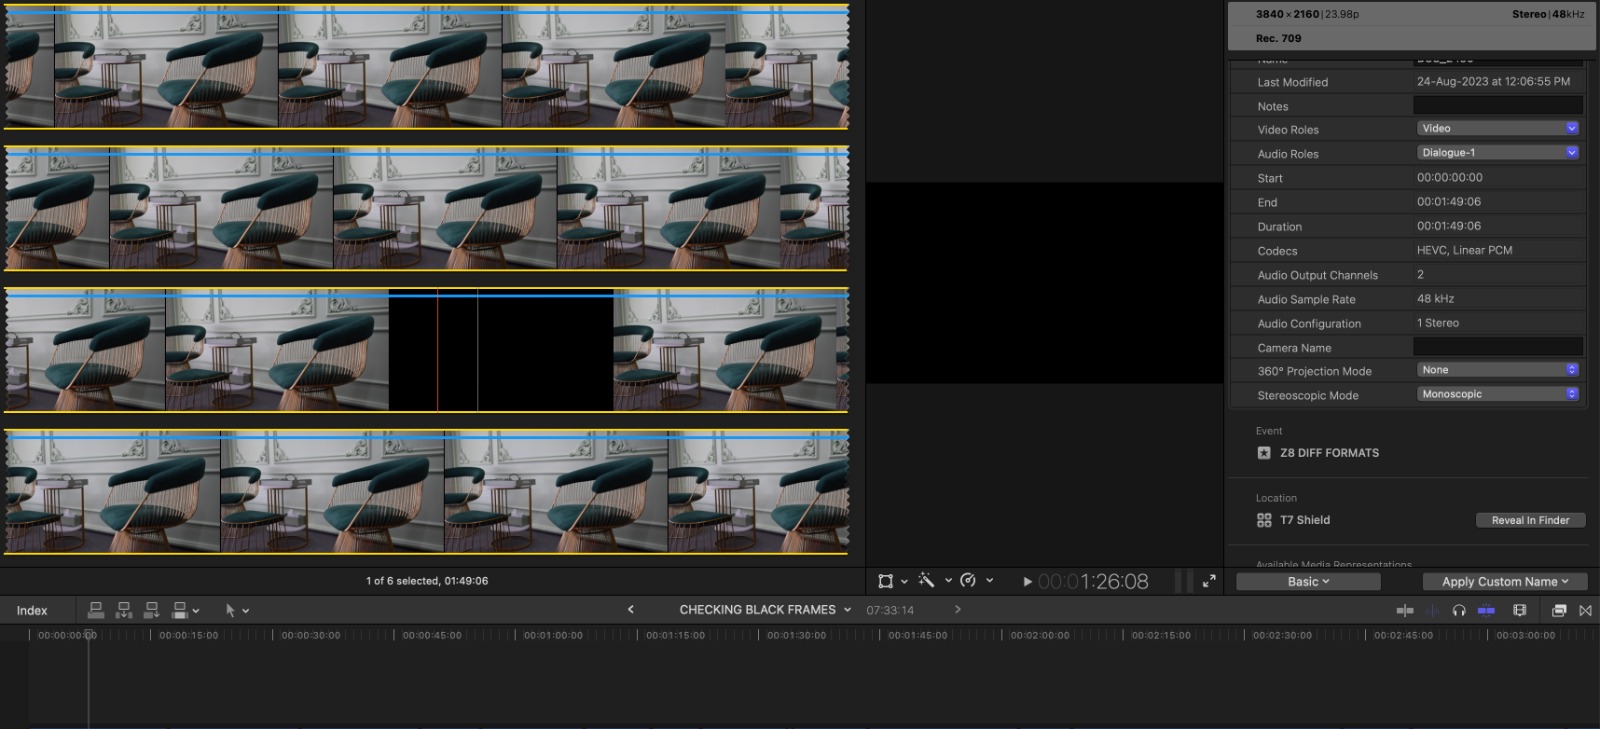Go back in timeline history arrow
Viewport: 1600px width, 729px height.
pos(630,609)
